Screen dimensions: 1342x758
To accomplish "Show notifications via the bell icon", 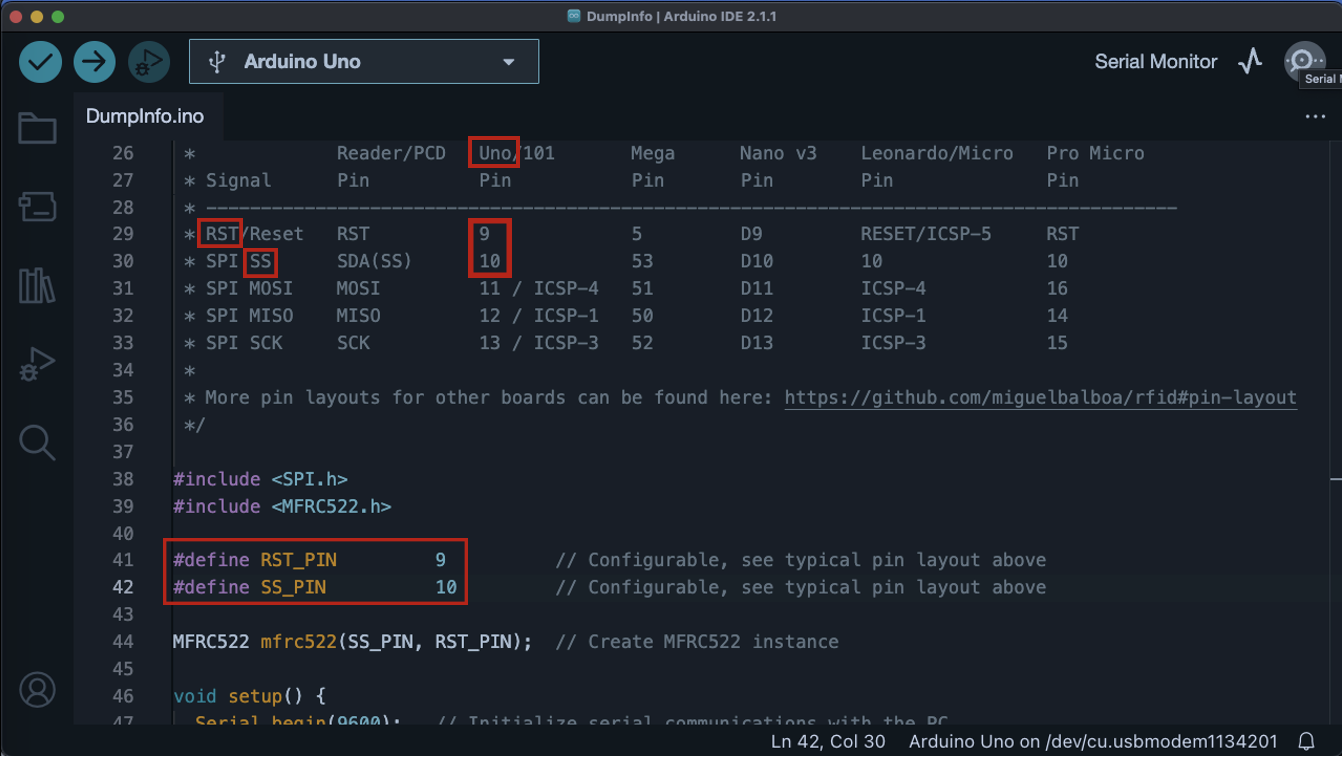I will coord(1306,742).
